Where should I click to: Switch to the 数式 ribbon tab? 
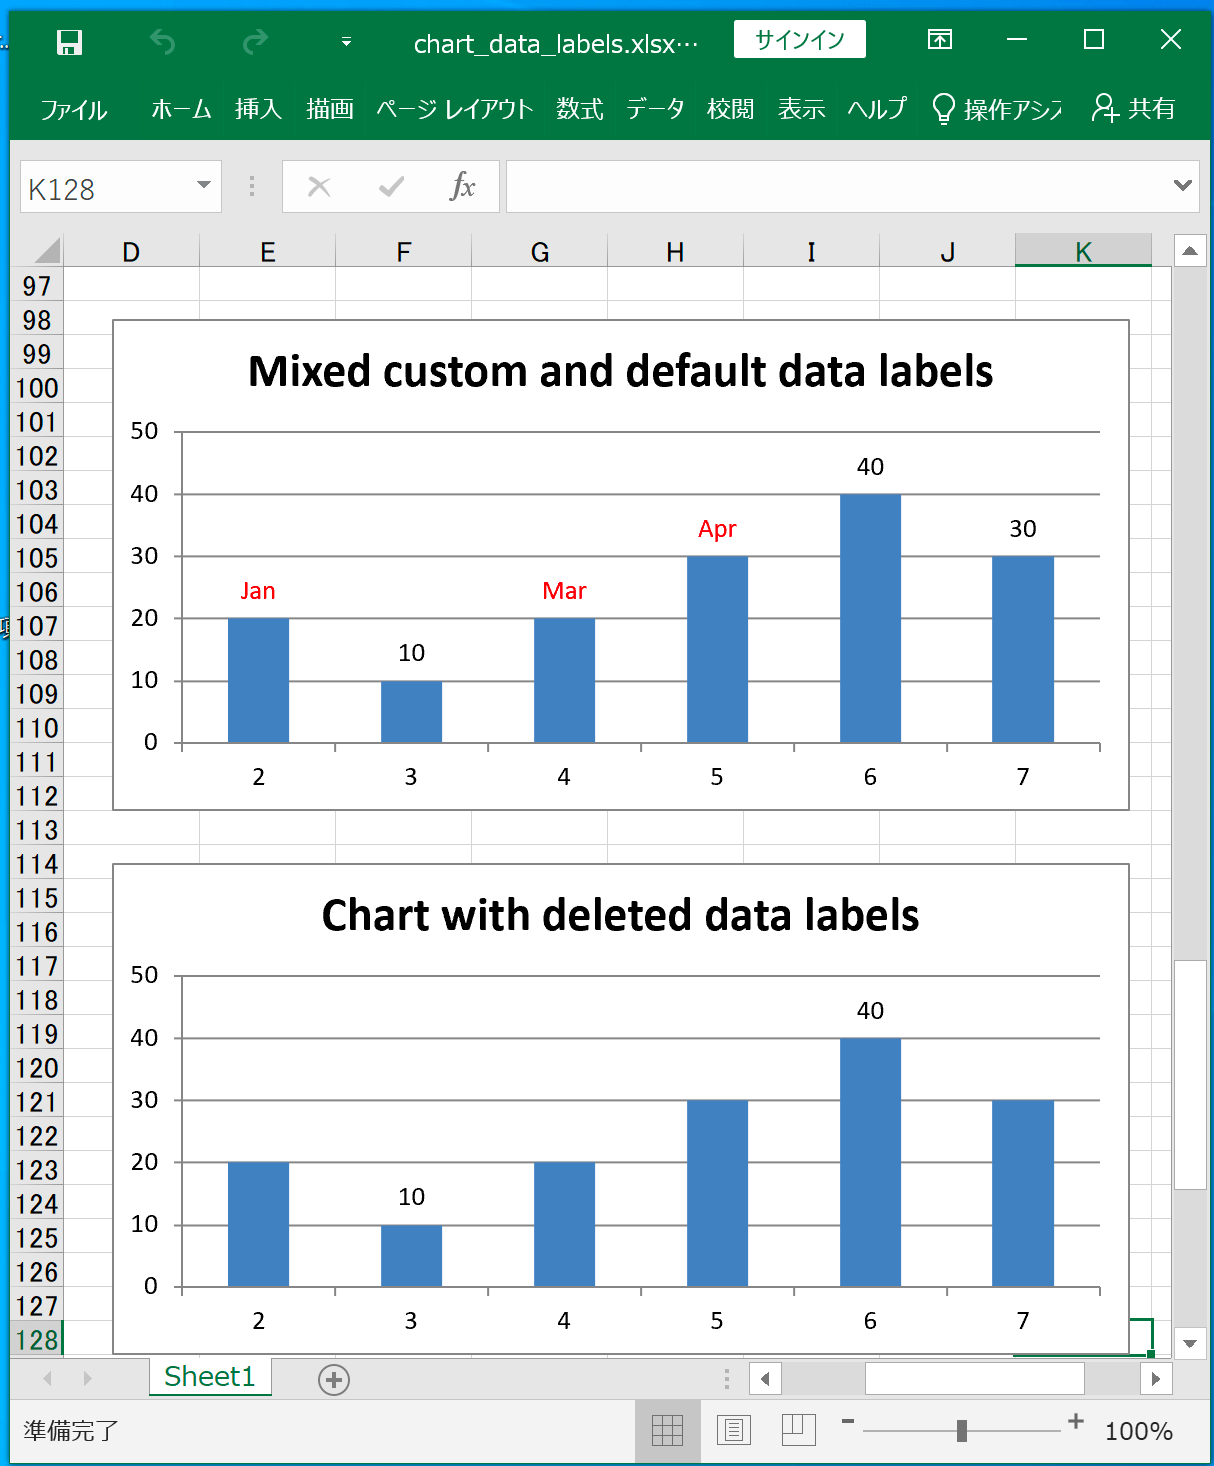pyautogui.click(x=580, y=109)
